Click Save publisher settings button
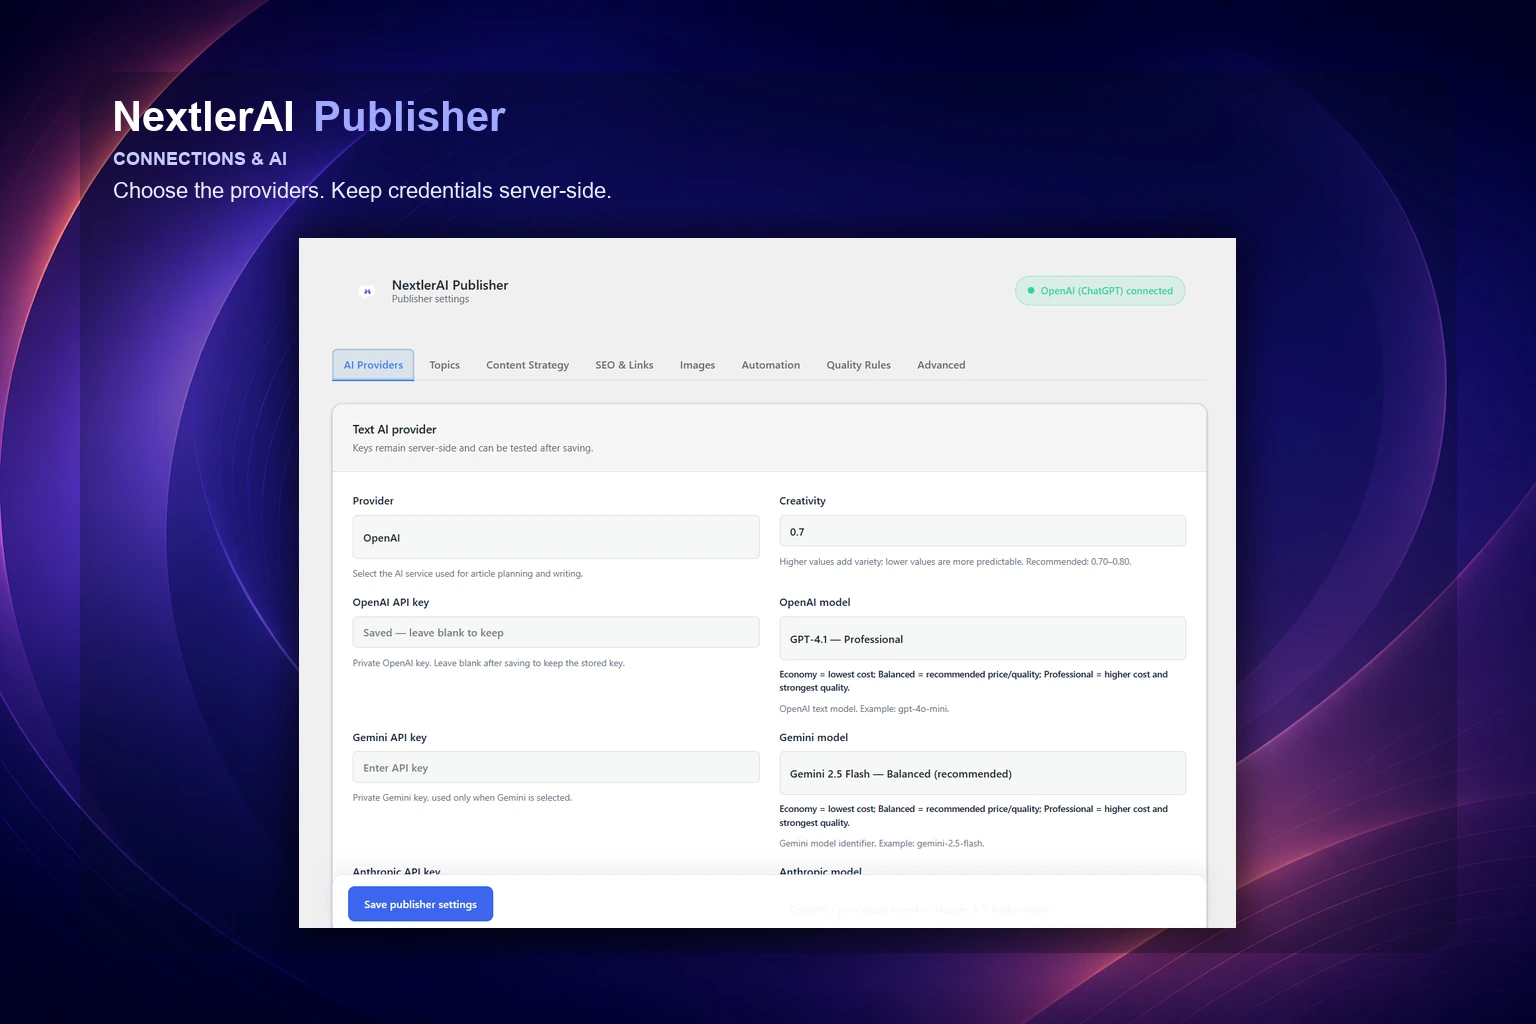This screenshot has width=1536, height=1024. click(x=420, y=904)
